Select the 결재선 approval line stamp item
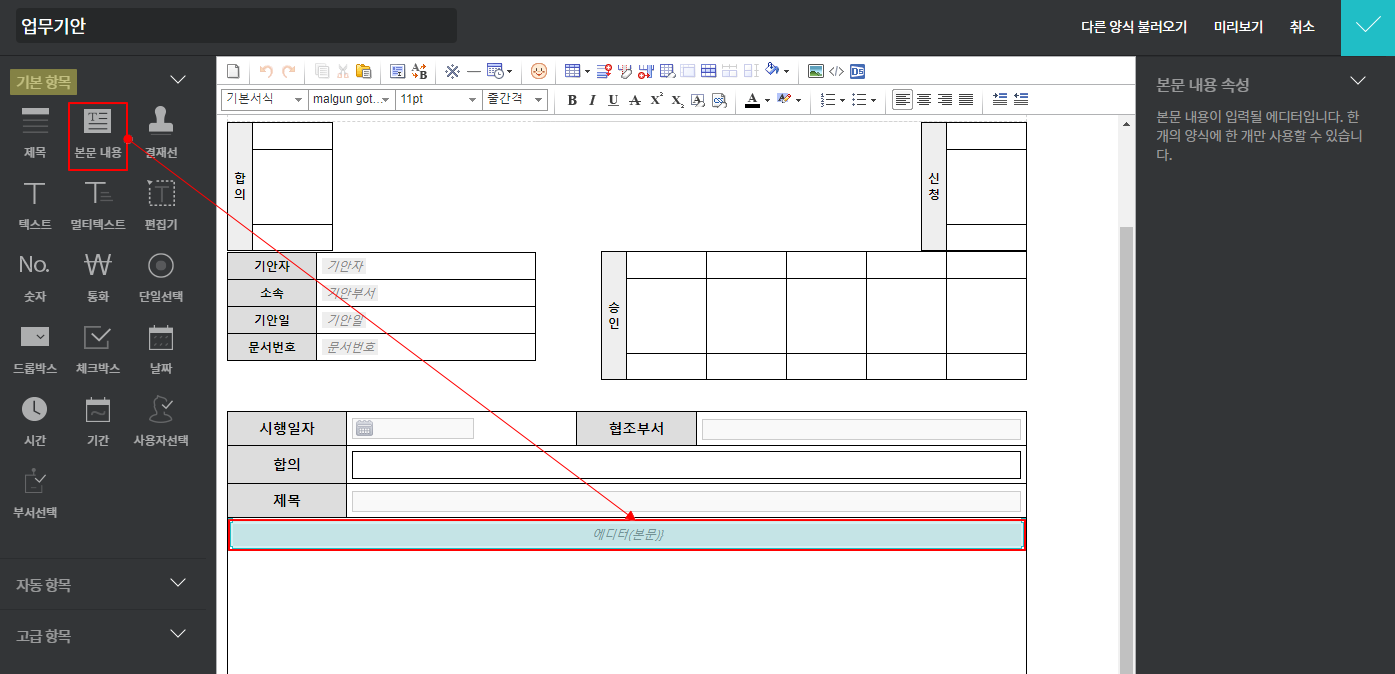 click(161, 134)
